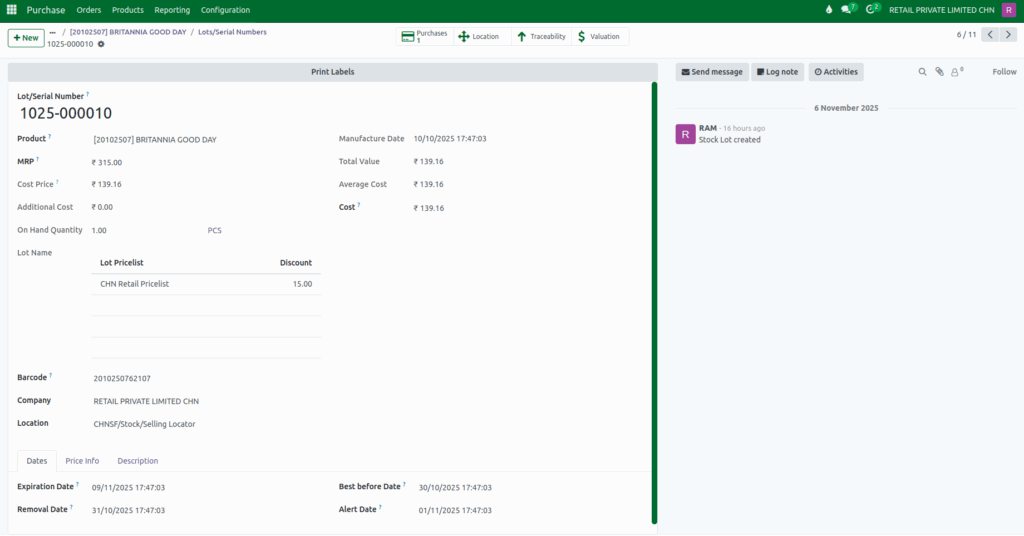Click the Print Labels button
The height and width of the screenshot is (536, 1024).
pos(332,72)
